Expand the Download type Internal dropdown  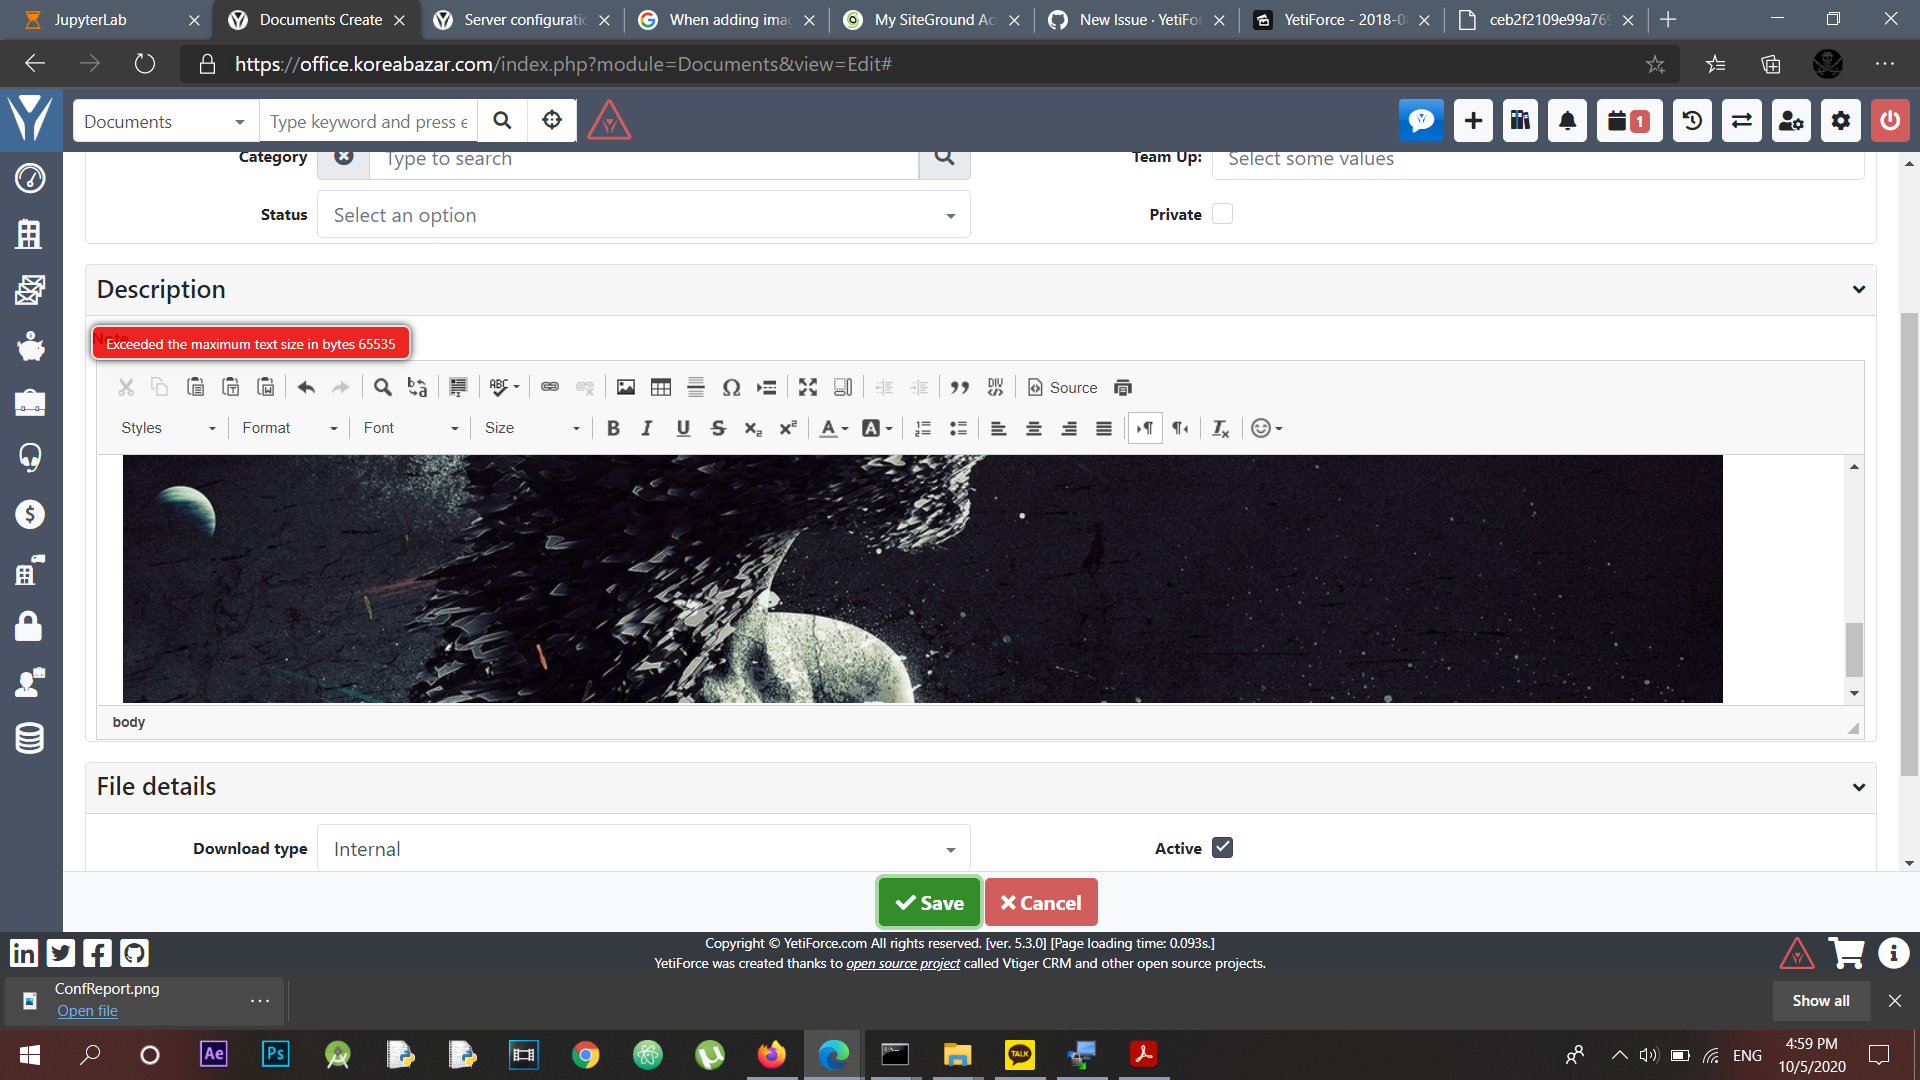[x=643, y=849]
